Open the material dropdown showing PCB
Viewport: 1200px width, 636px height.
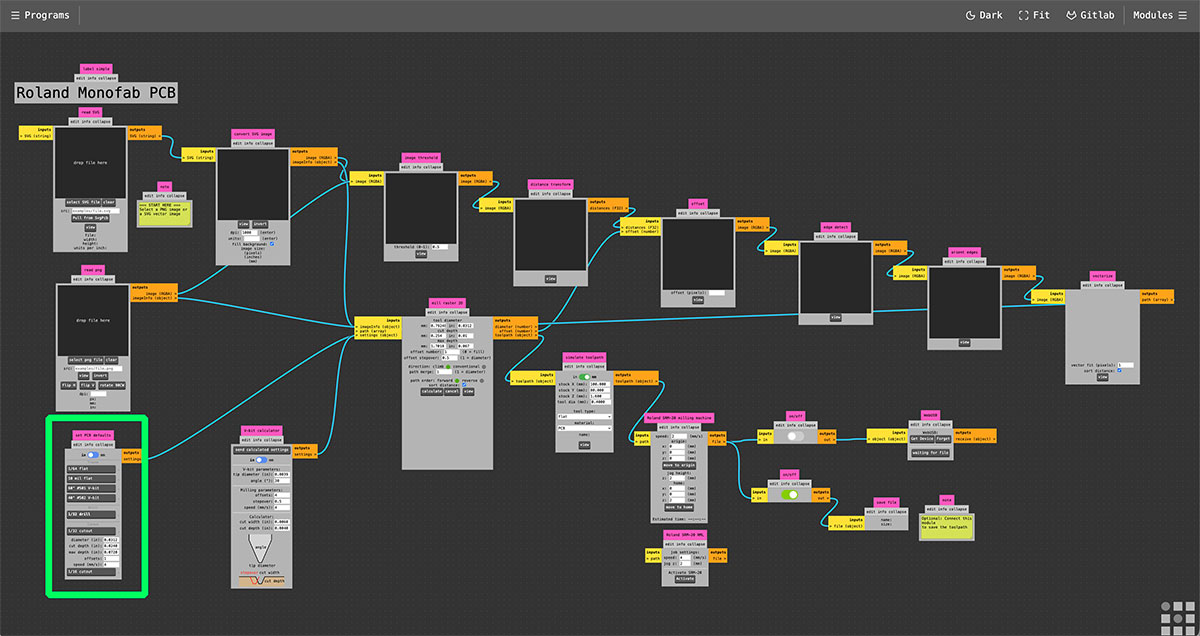point(584,428)
